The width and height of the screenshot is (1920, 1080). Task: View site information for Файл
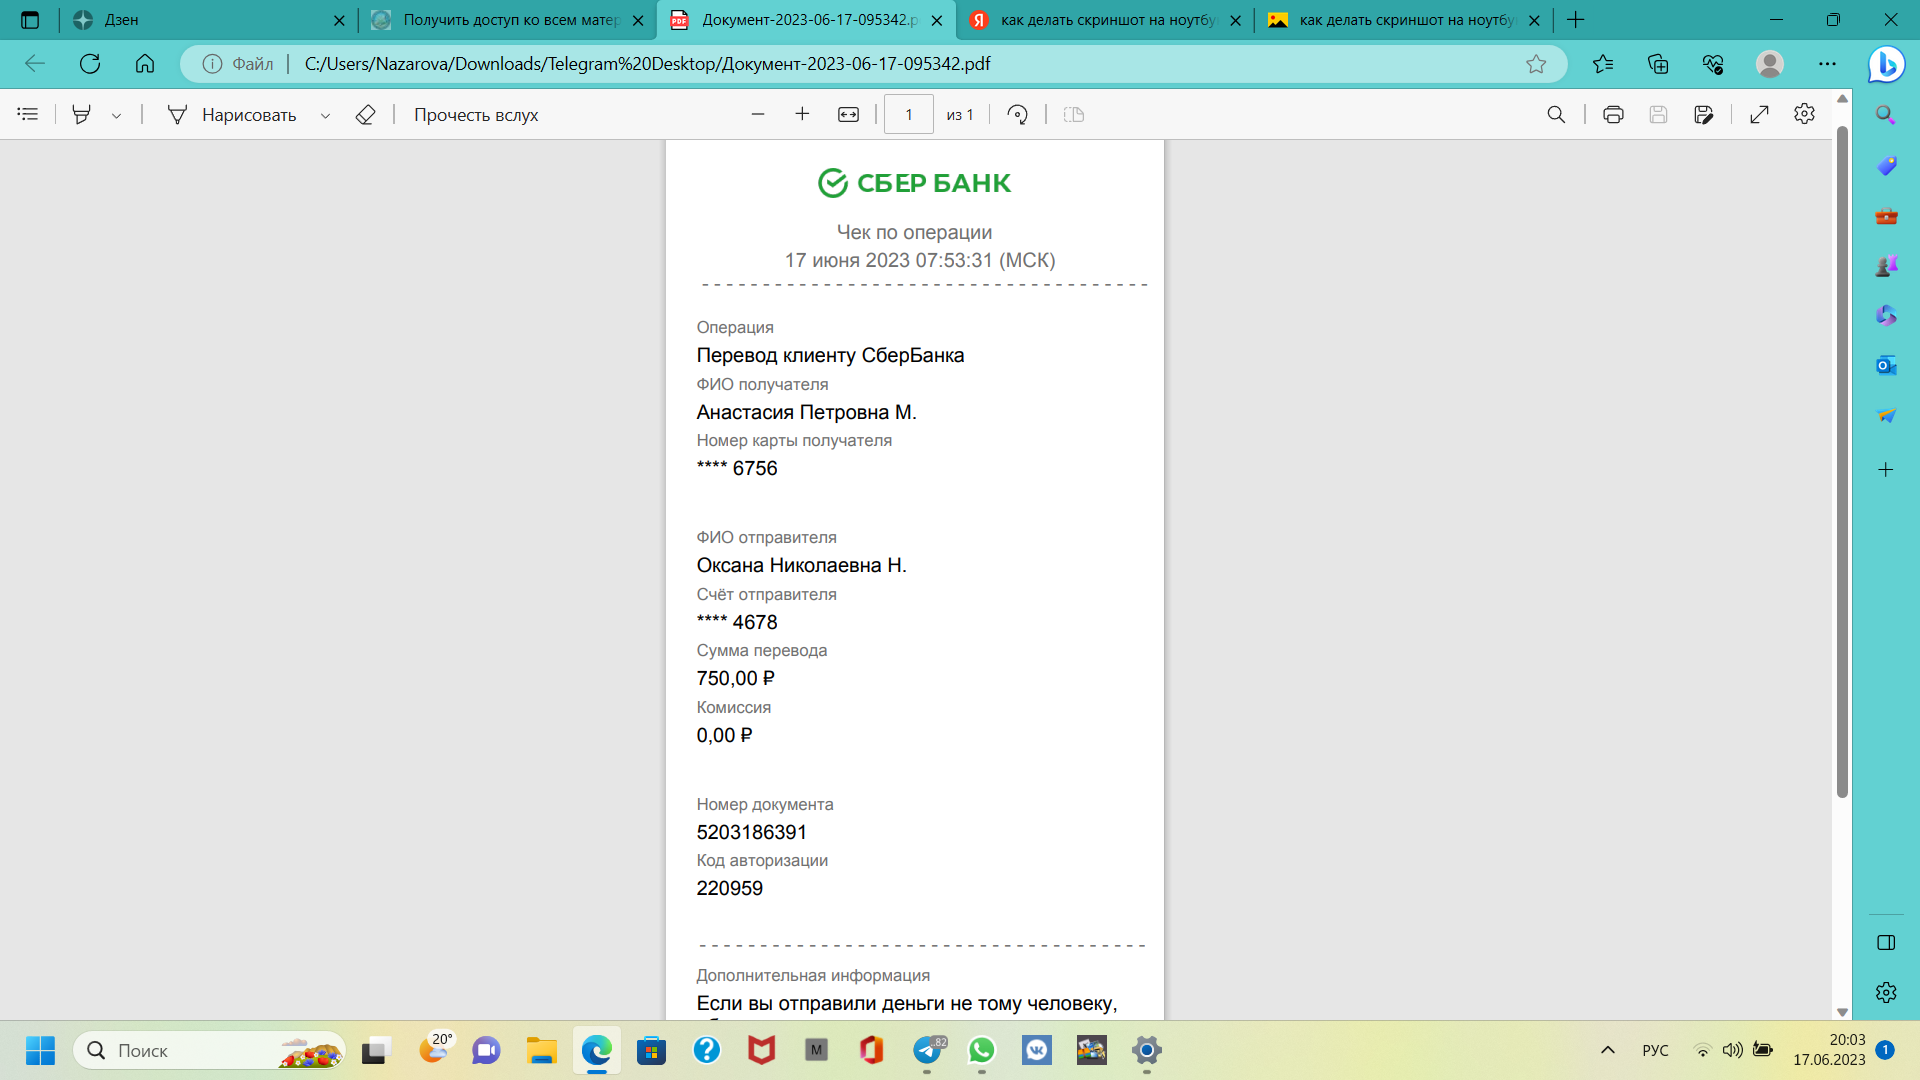coord(237,64)
